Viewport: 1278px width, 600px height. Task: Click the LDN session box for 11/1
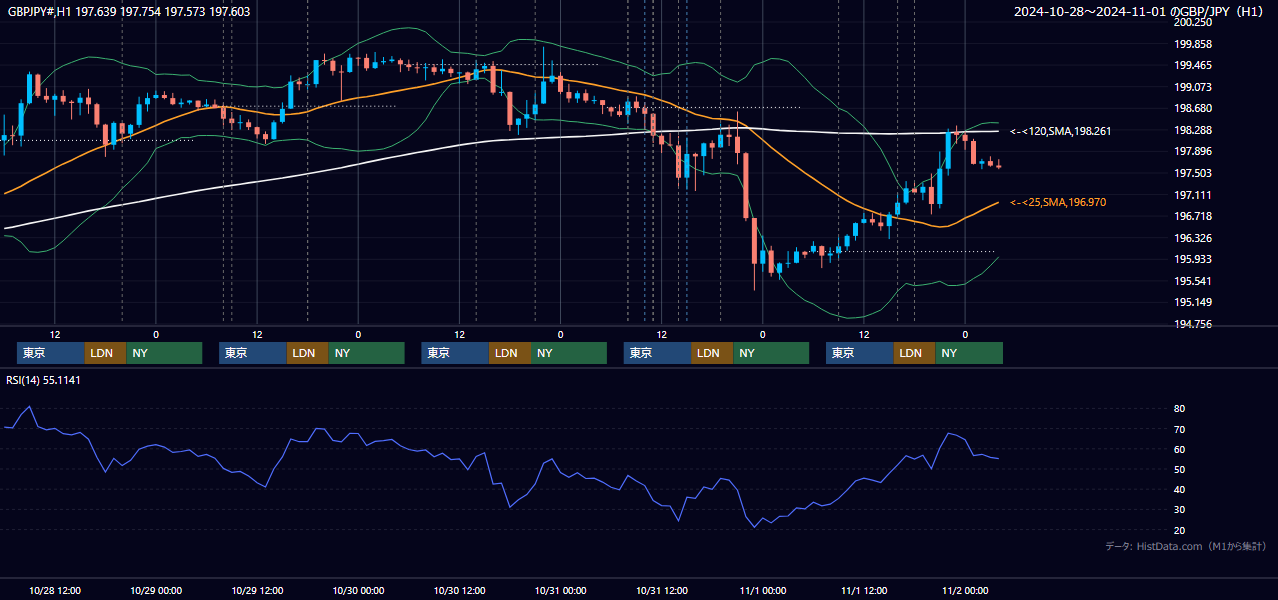click(914, 353)
